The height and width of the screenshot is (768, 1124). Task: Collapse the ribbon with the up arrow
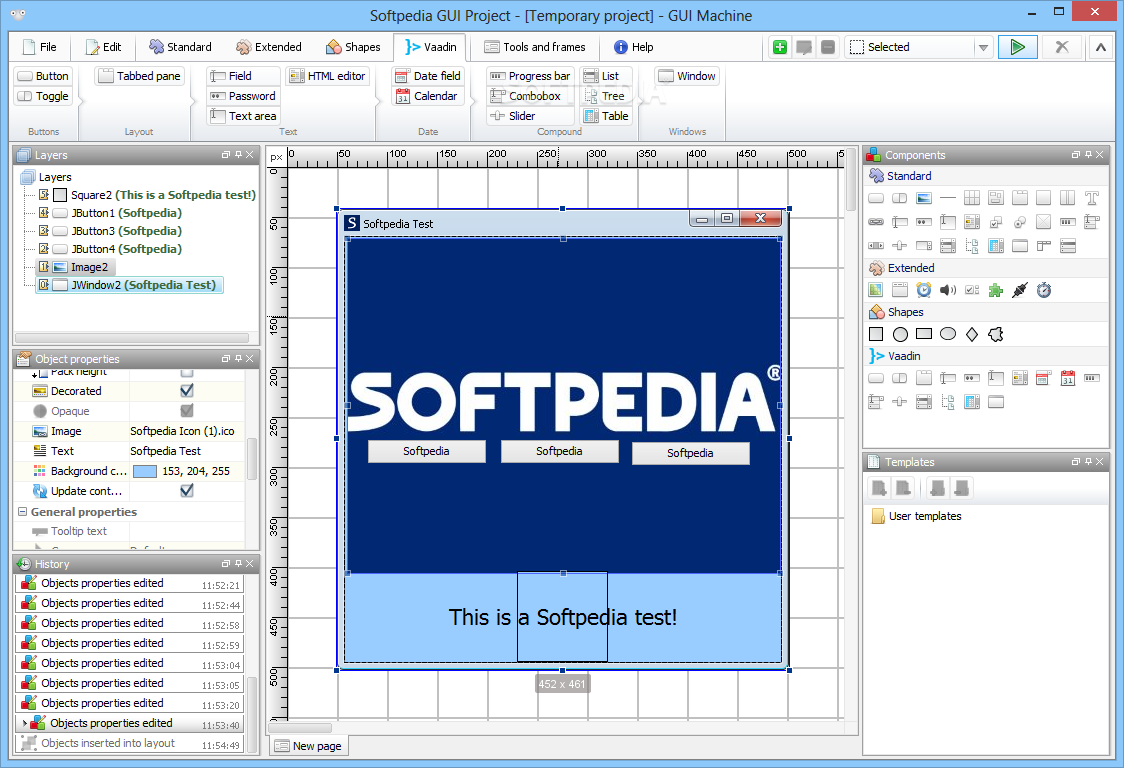1100,47
